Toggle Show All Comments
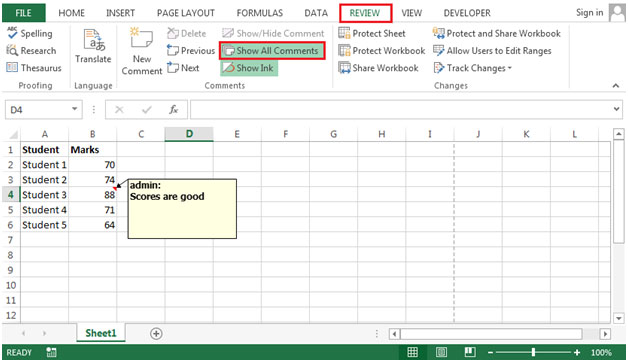This screenshot has width=628, height=362. pyautogui.click(x=272, y=50)
